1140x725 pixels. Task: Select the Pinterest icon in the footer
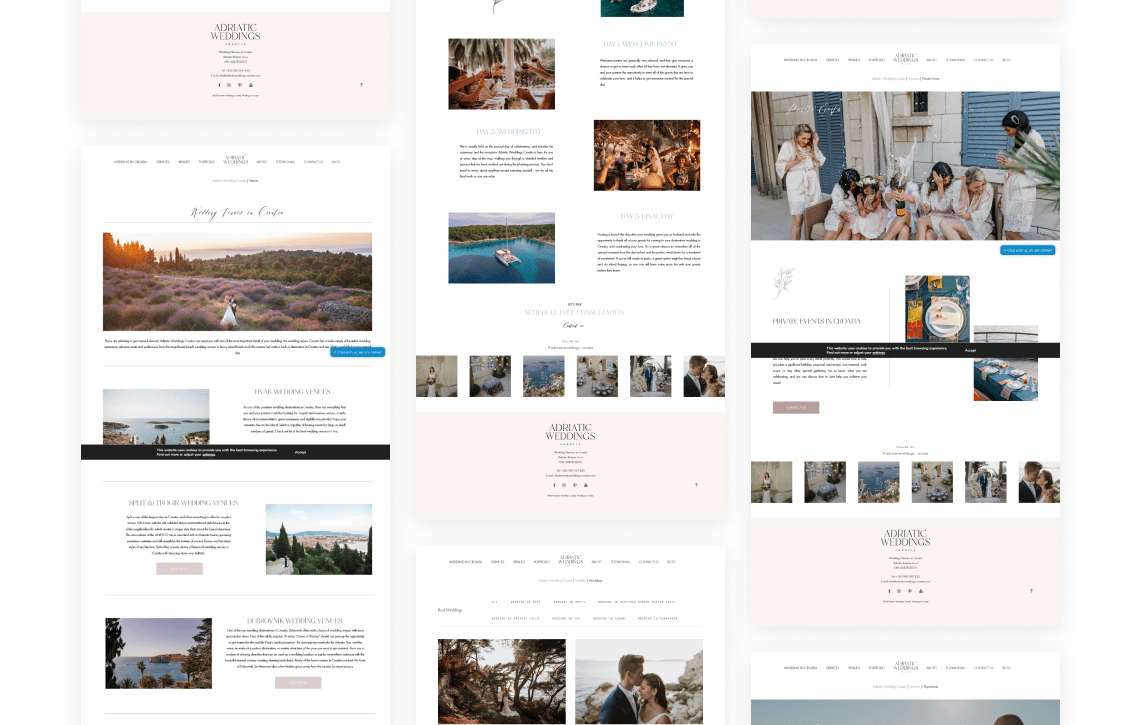click(240, 85)
